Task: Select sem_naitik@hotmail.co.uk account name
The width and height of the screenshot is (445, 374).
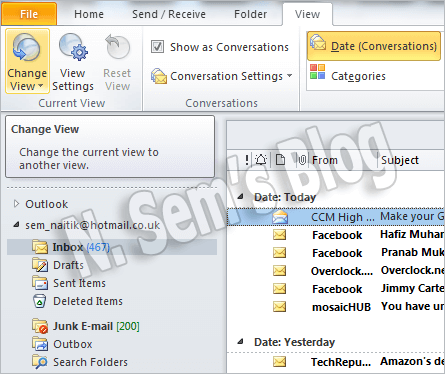Action: [x=93, y=225]
